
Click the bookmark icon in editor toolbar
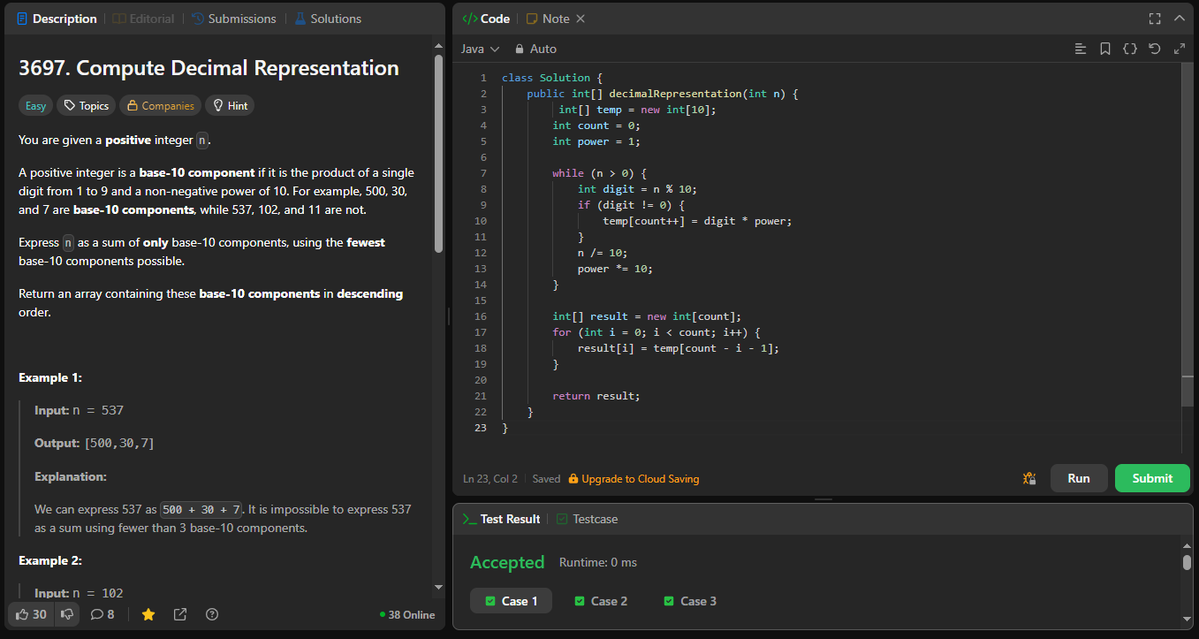click(1105, 49)
